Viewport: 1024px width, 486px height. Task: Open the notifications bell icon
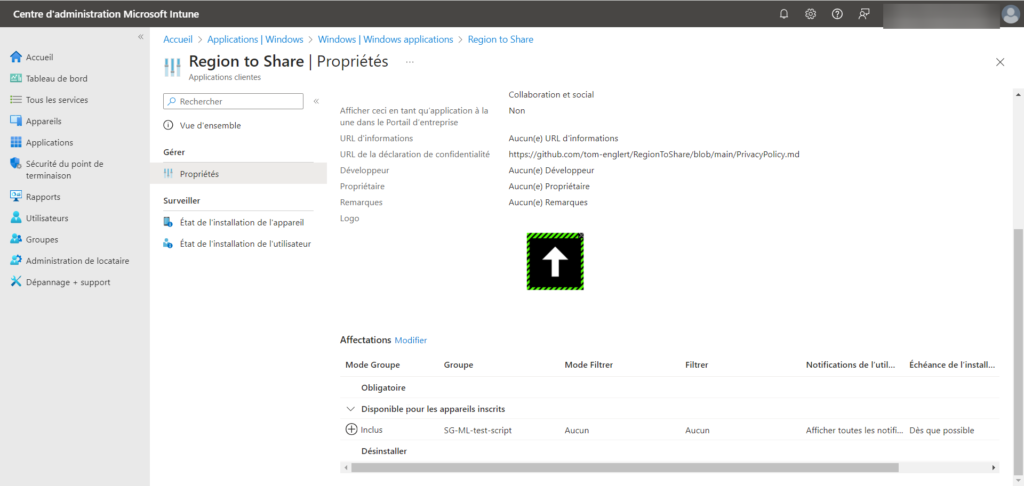coord(784,14)
